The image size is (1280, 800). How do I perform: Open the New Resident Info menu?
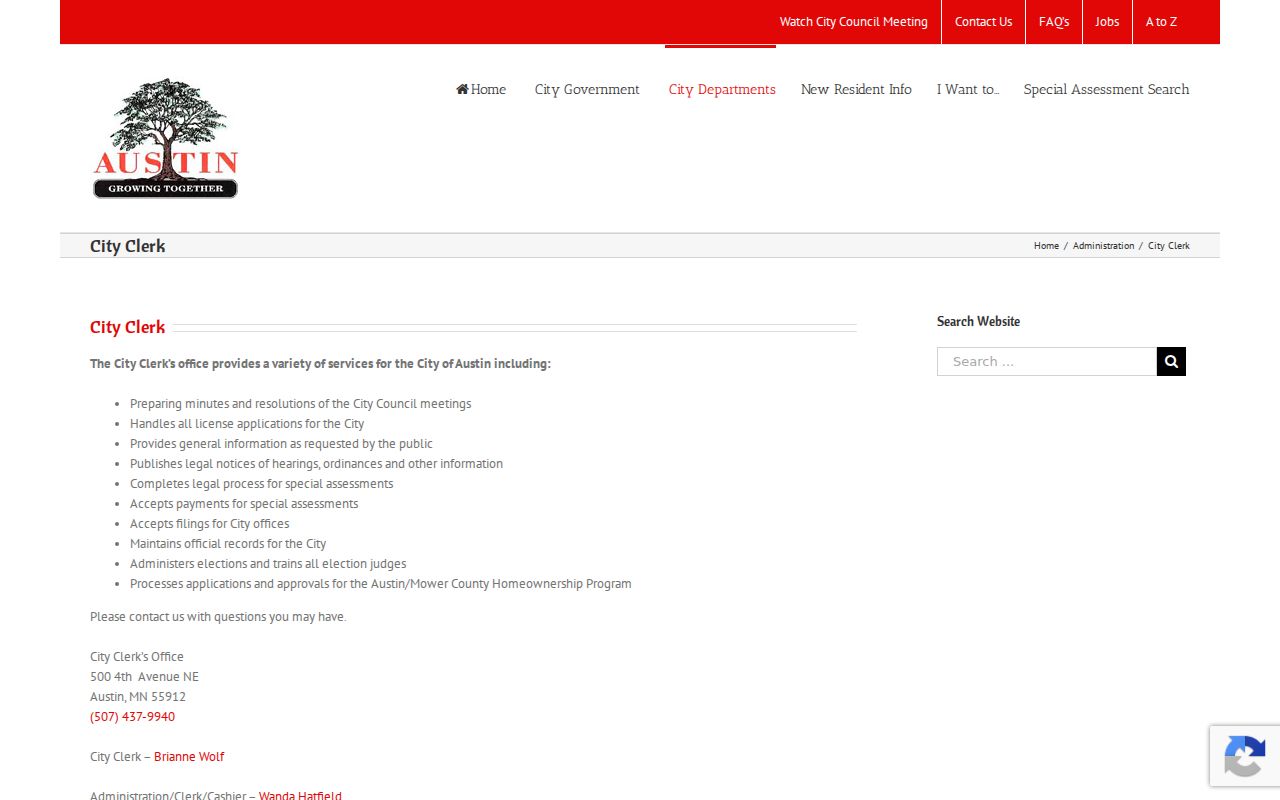[x=856, y=89]
